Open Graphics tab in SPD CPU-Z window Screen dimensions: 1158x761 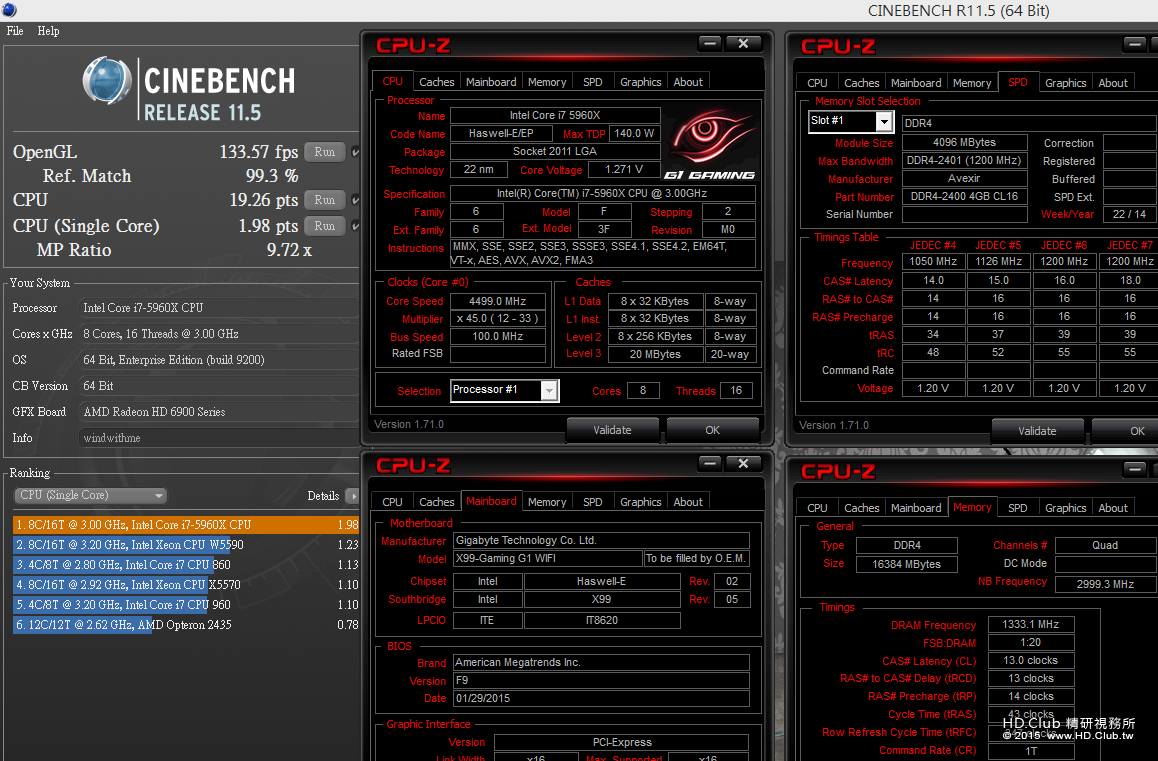pos(1066,83)
